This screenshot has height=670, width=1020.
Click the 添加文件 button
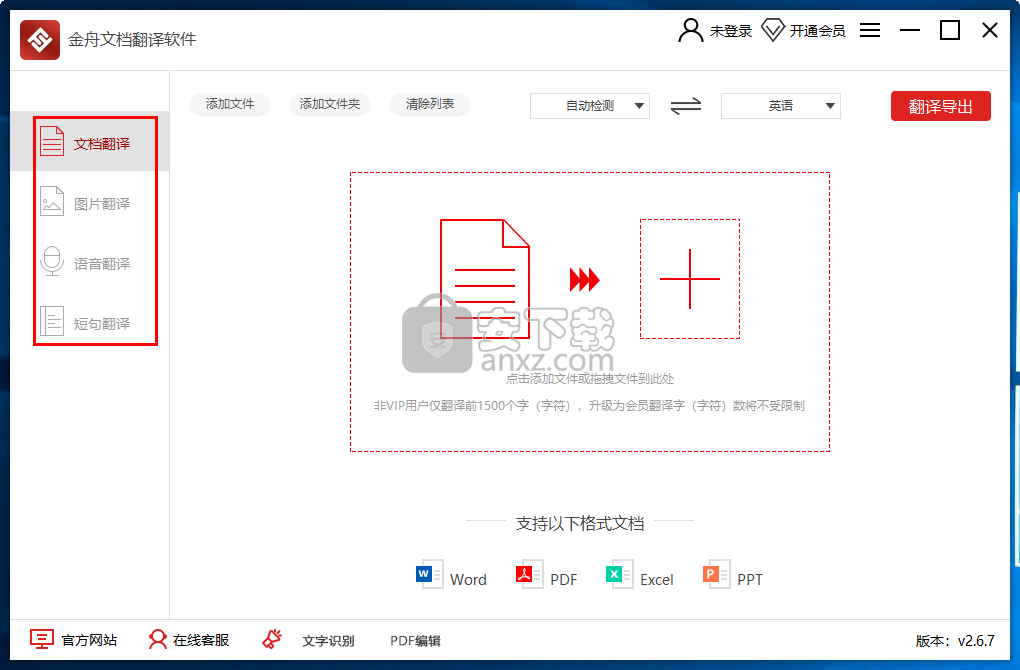pos(230,104)
